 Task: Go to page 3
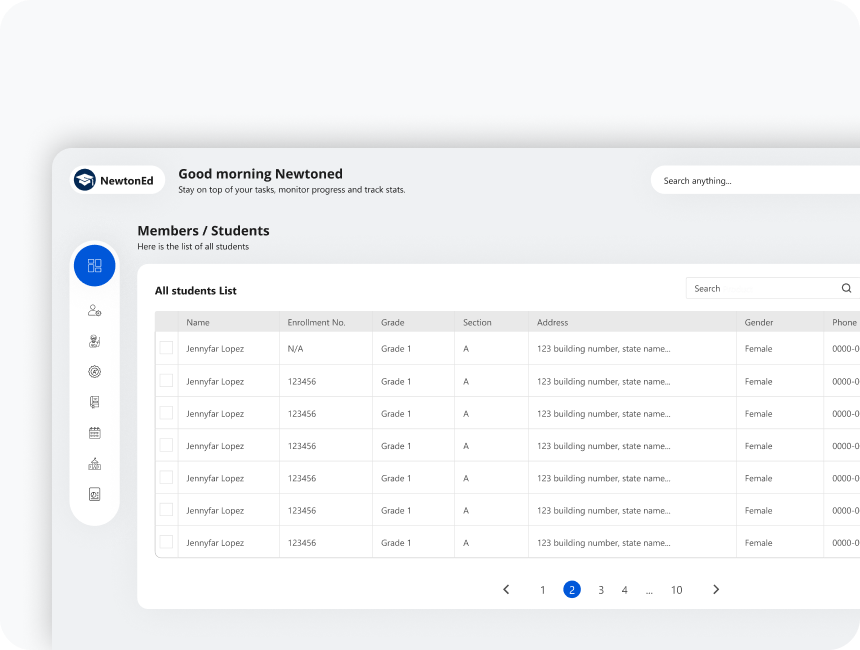tap(601, 590)
